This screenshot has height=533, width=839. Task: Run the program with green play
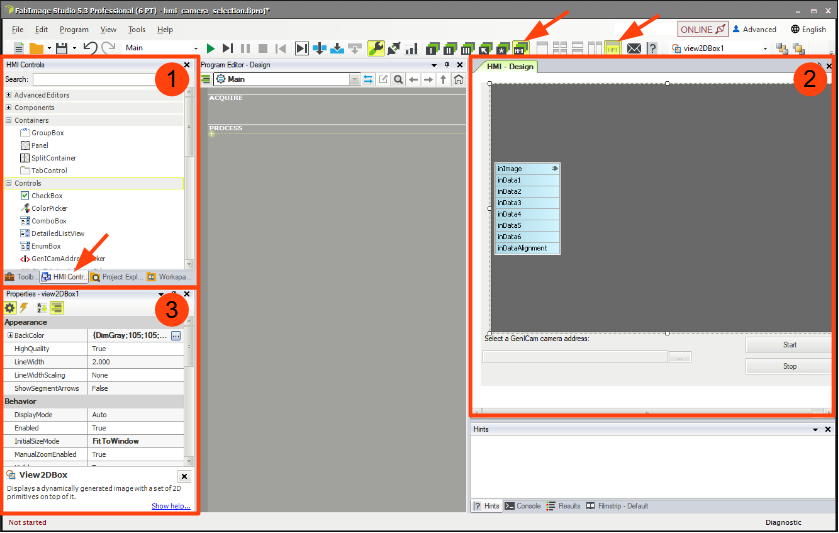(x=210, y=49)
